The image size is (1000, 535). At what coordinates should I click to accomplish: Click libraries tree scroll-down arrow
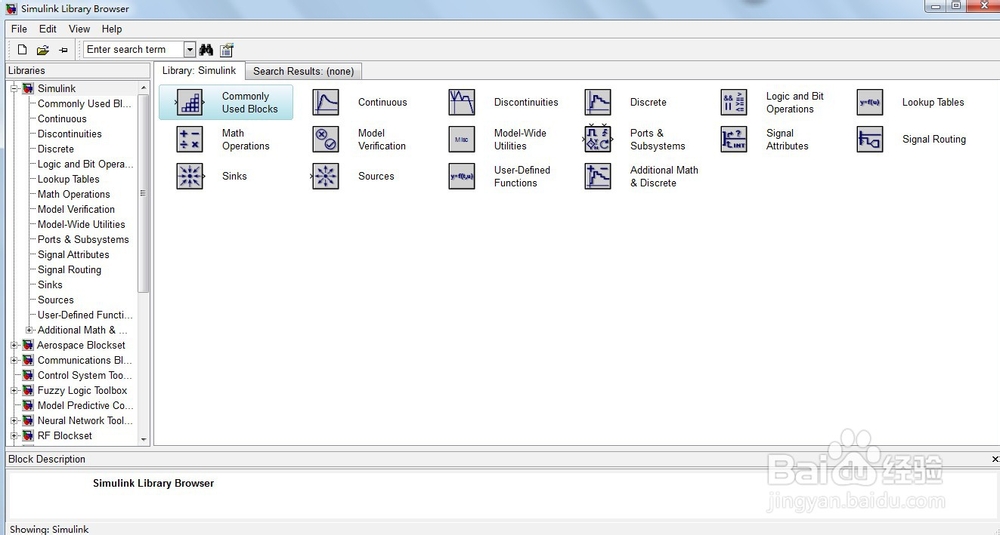[143, 439]
